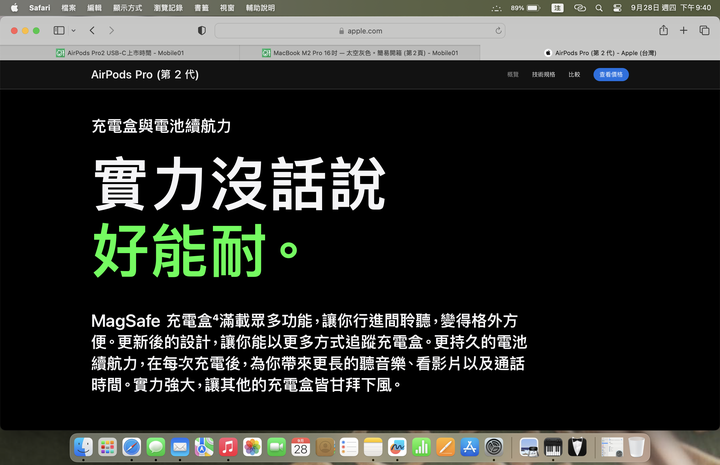Reload the page with the refresh icon
The image size is (720, 465).
coord(498,31)
